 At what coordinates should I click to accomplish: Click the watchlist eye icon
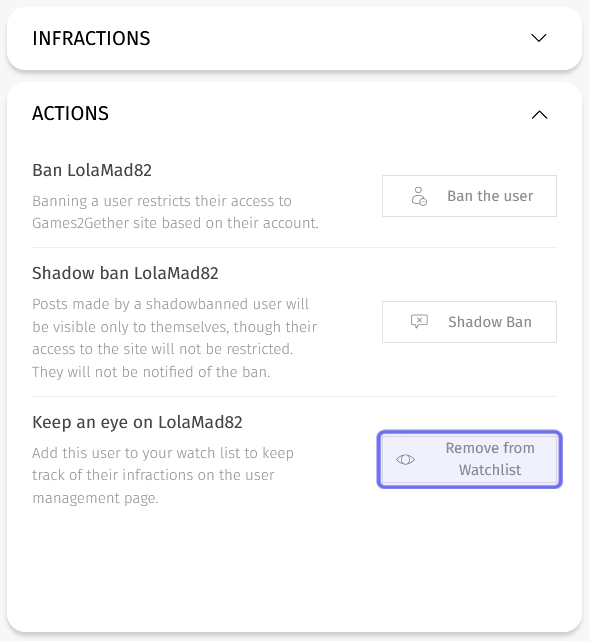click(x=405, y=460)
